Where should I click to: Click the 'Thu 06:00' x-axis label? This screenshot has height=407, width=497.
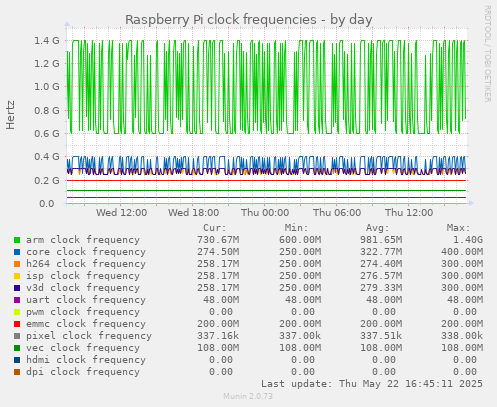tap(337, 213)
